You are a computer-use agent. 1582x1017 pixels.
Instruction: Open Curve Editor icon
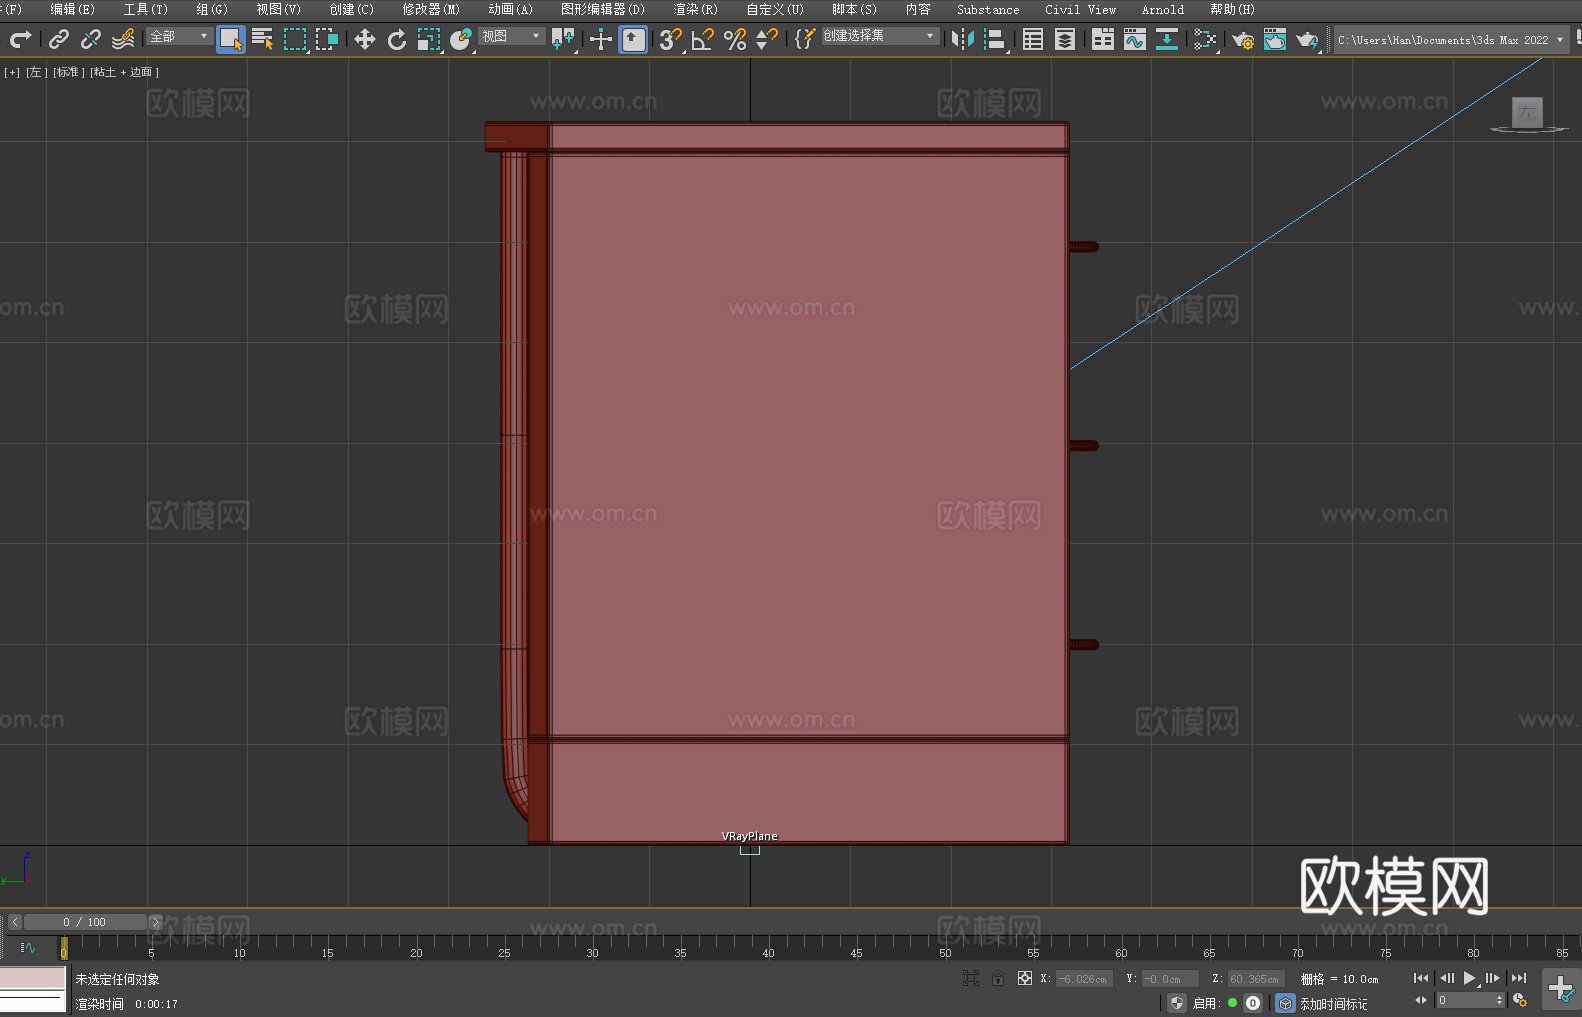click(x=1135, y=39)
